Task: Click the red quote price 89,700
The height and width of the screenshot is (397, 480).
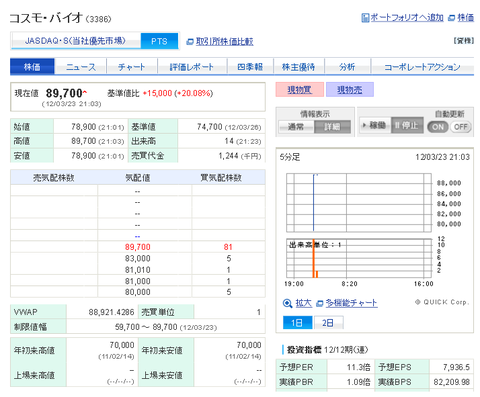Action: [x=138, y=247]
